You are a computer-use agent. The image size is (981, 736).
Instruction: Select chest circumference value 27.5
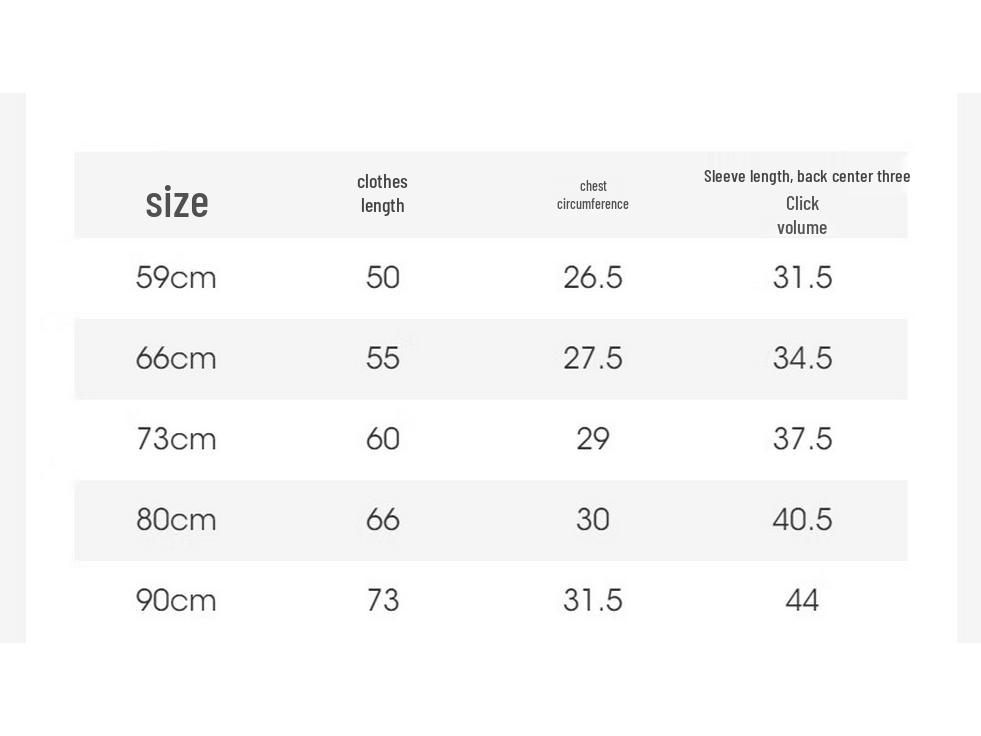(592, 358)
